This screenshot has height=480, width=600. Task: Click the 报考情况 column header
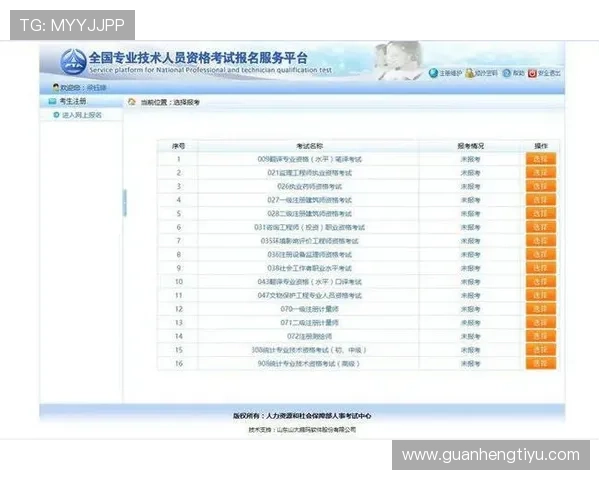(470, 146)
